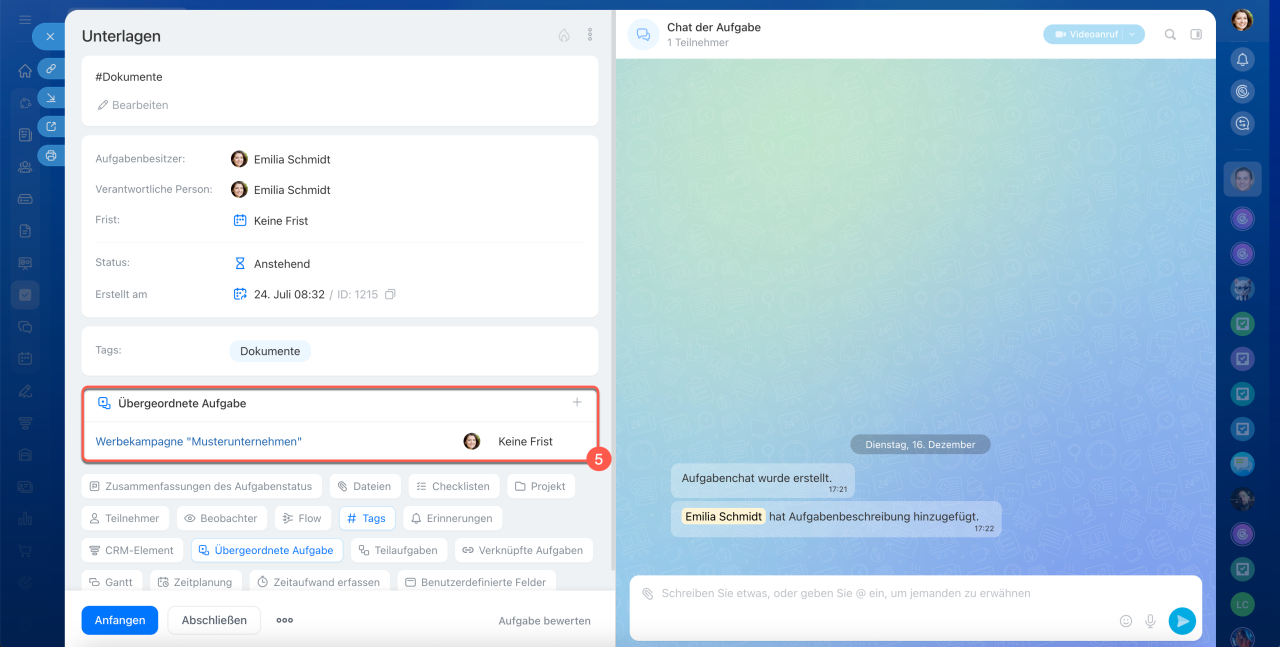Add parent task with plus icon
The width and height of the screenshot is (1280, 647).
pyautogui.click(x=577, y=402)
